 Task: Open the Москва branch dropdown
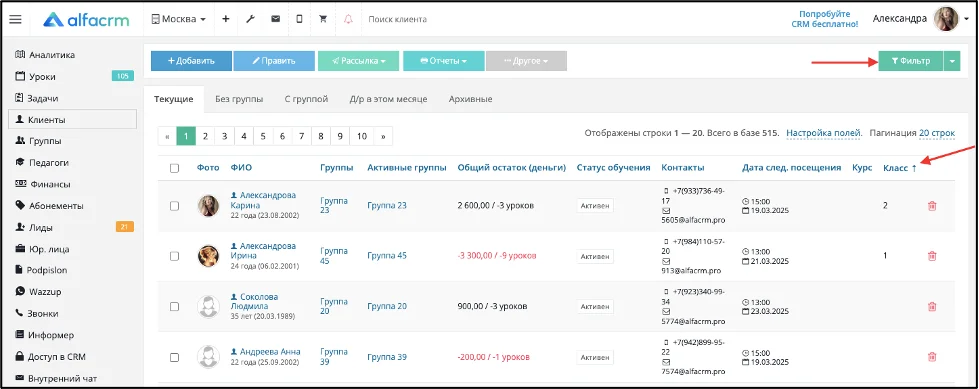pos(179,19)
